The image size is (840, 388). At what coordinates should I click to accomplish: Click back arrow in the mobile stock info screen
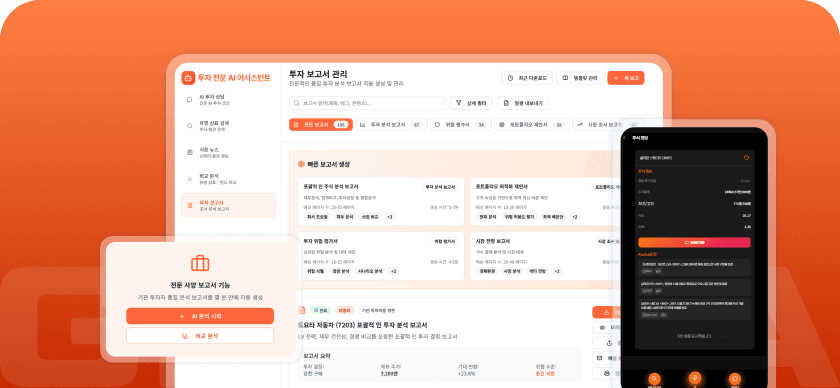(625, 138)
